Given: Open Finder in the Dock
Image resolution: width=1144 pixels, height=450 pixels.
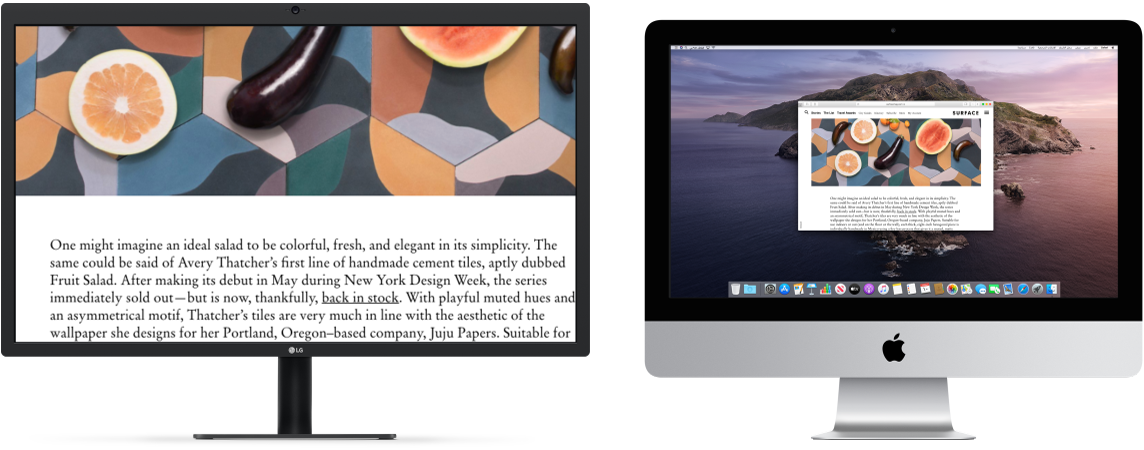Looking at the screenshot, I should click(1051, 289).
